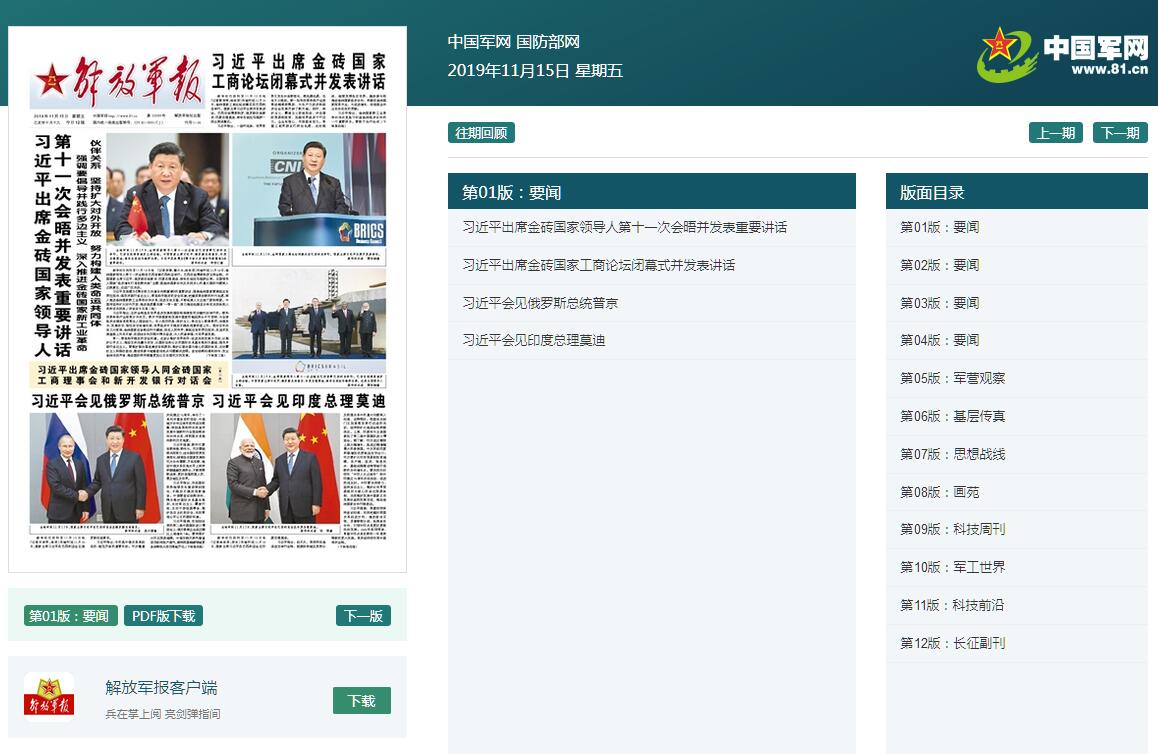The image size is (1158, 754).
Task: Open the 国防部网 header link
Action: point(548,42)
